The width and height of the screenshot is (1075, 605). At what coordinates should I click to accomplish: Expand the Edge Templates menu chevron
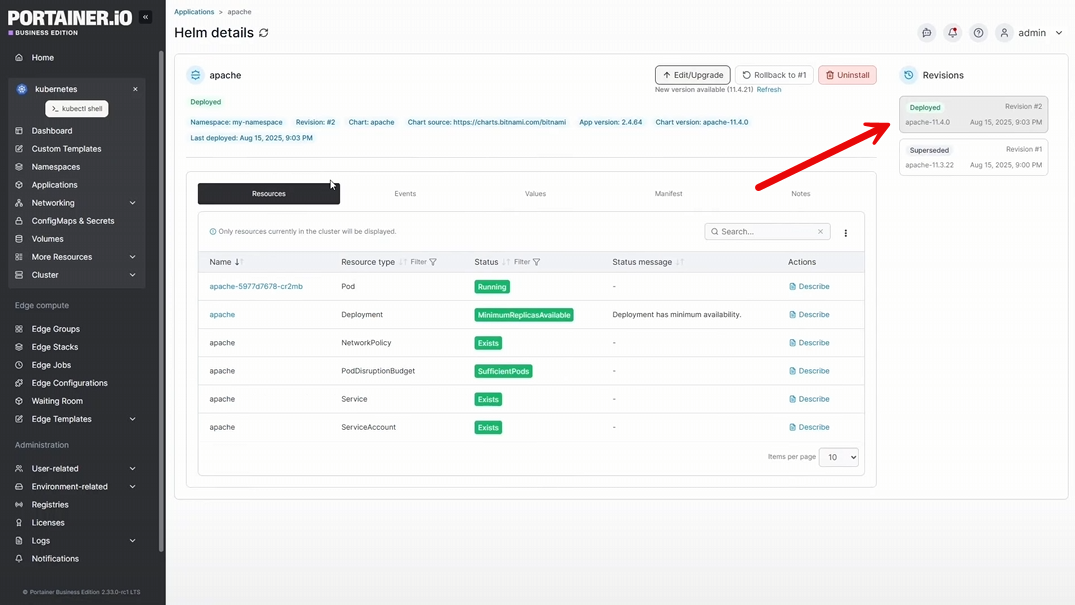coord(132,419)
